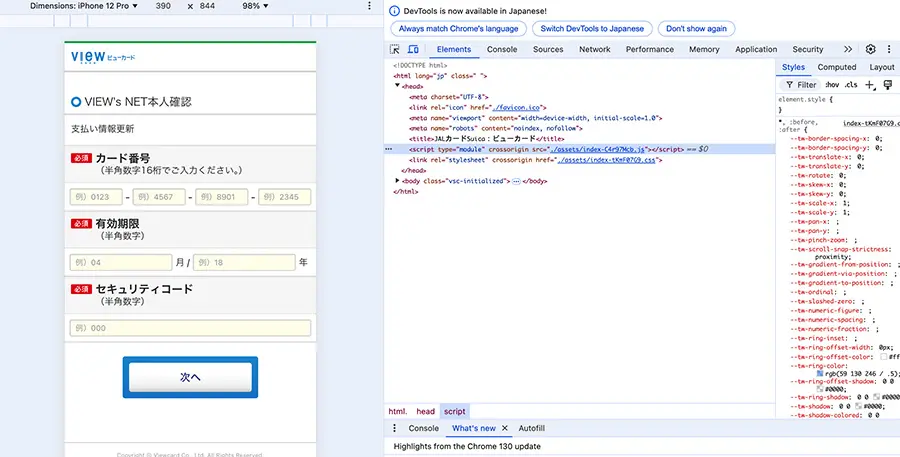Select head breadcrumb in DOM path
Screen dimensions: 900x457
(x=425, y=411)
